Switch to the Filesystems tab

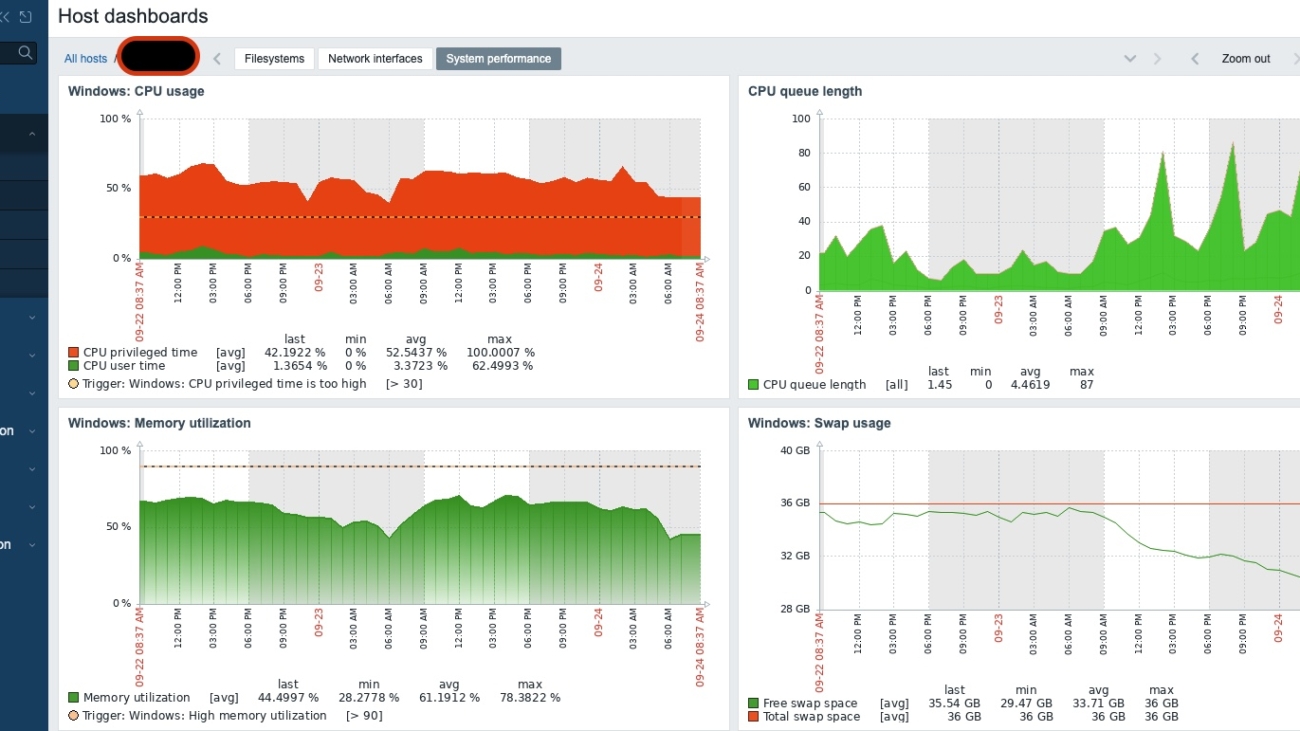click(x=274, y=59)
